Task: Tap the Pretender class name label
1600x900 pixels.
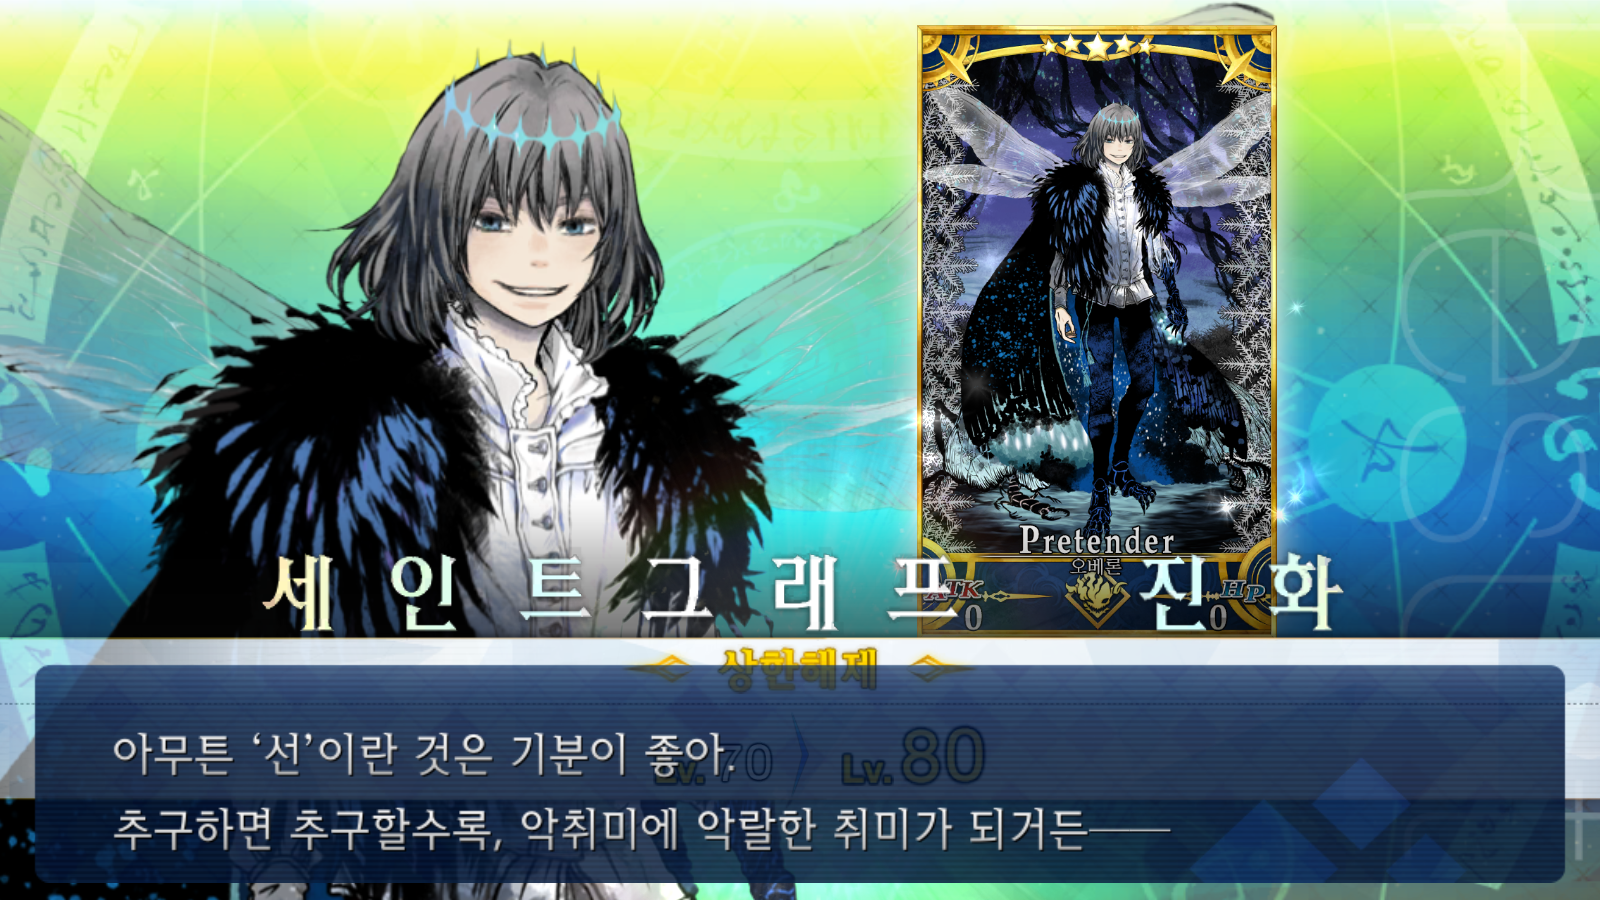Action: (x=1097, y=541)
